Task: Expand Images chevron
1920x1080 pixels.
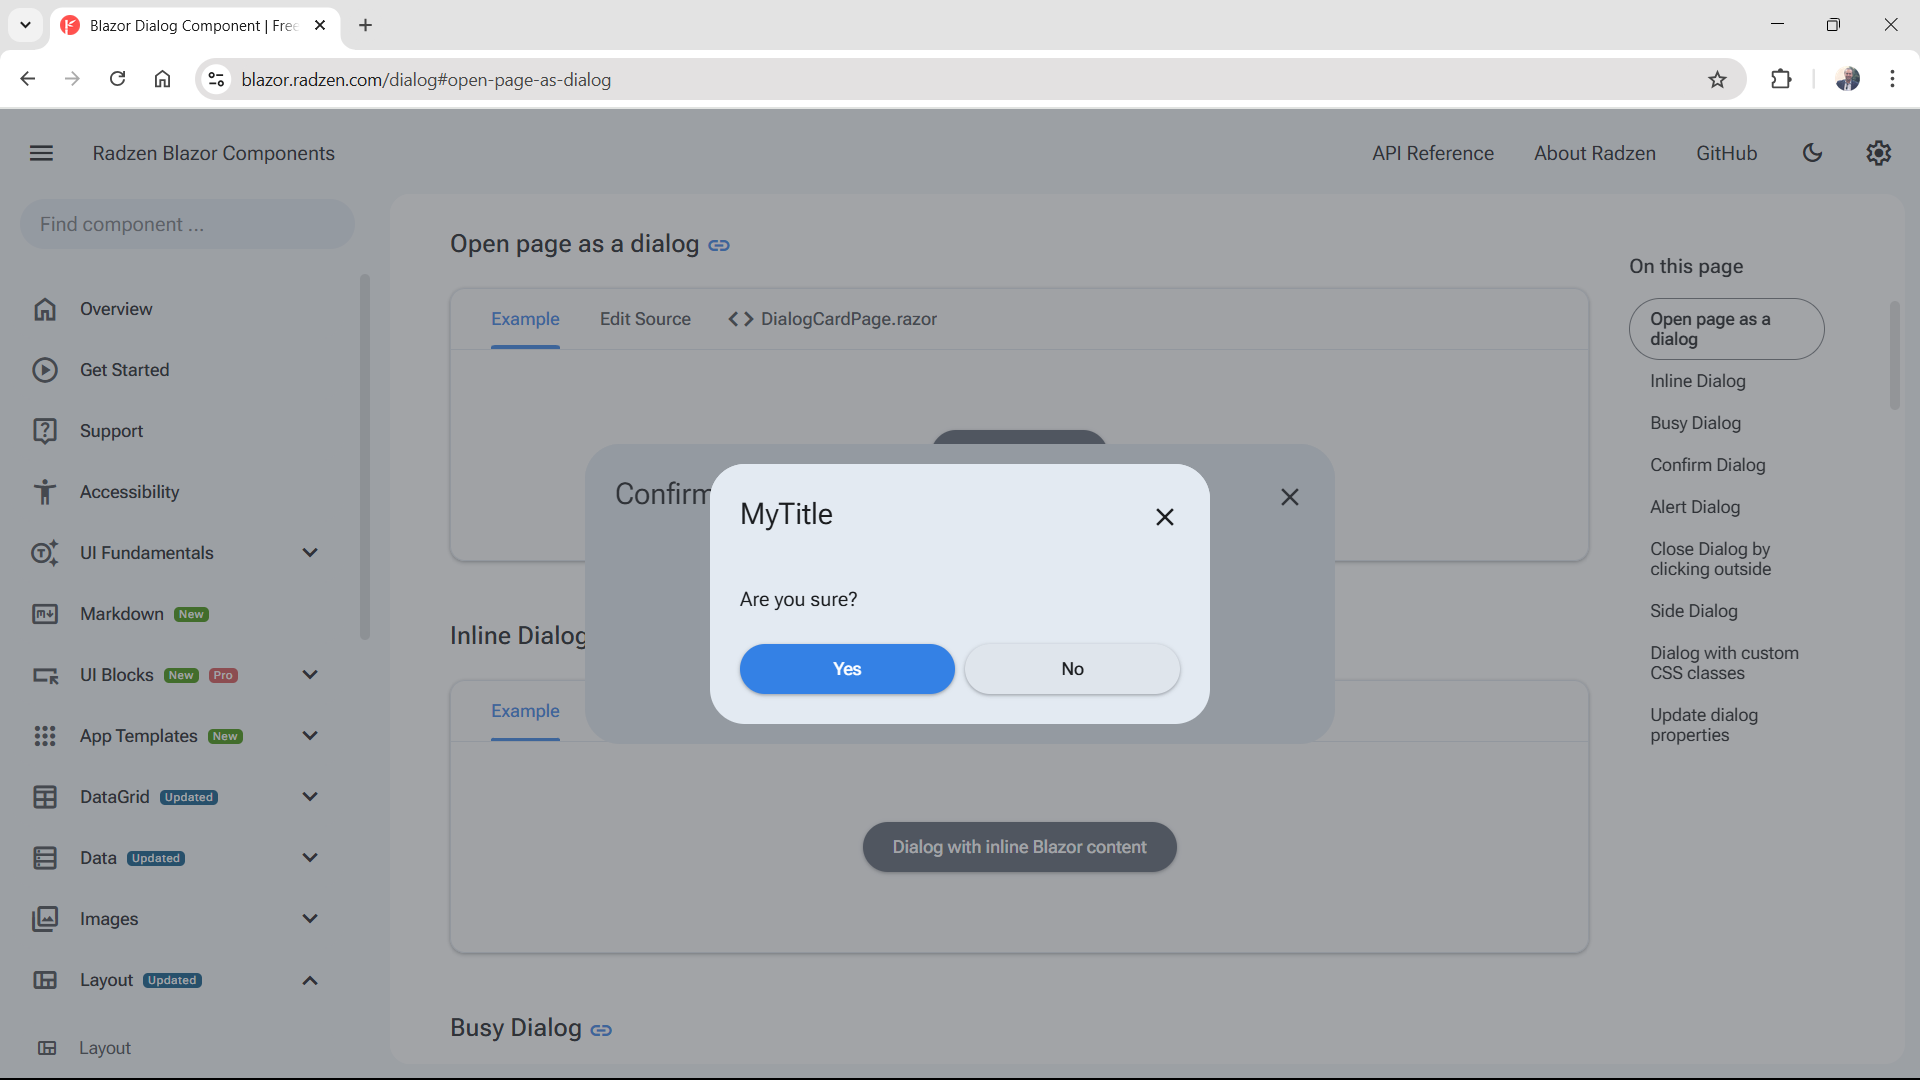Action: tap(310, 919)
